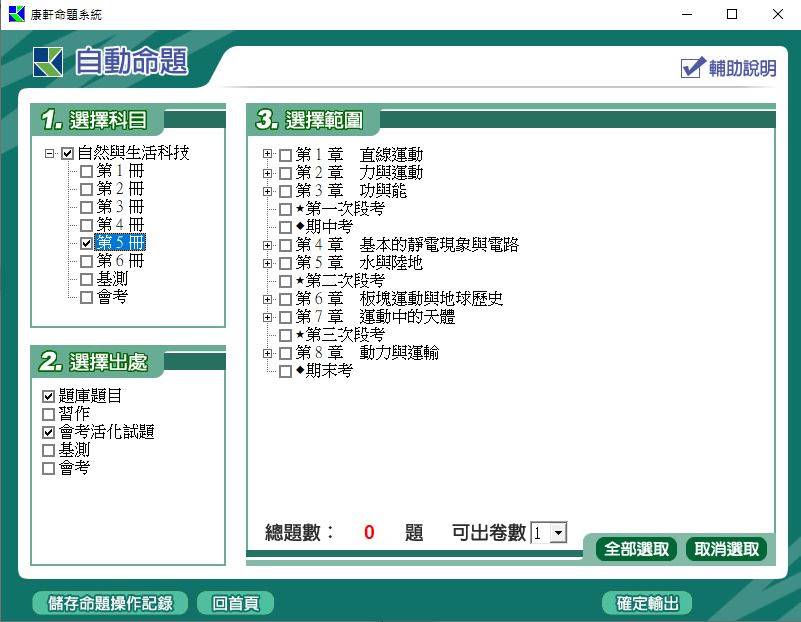
Task: Check ◆期末考 checkbox
Action: click(x=286, y=371)
